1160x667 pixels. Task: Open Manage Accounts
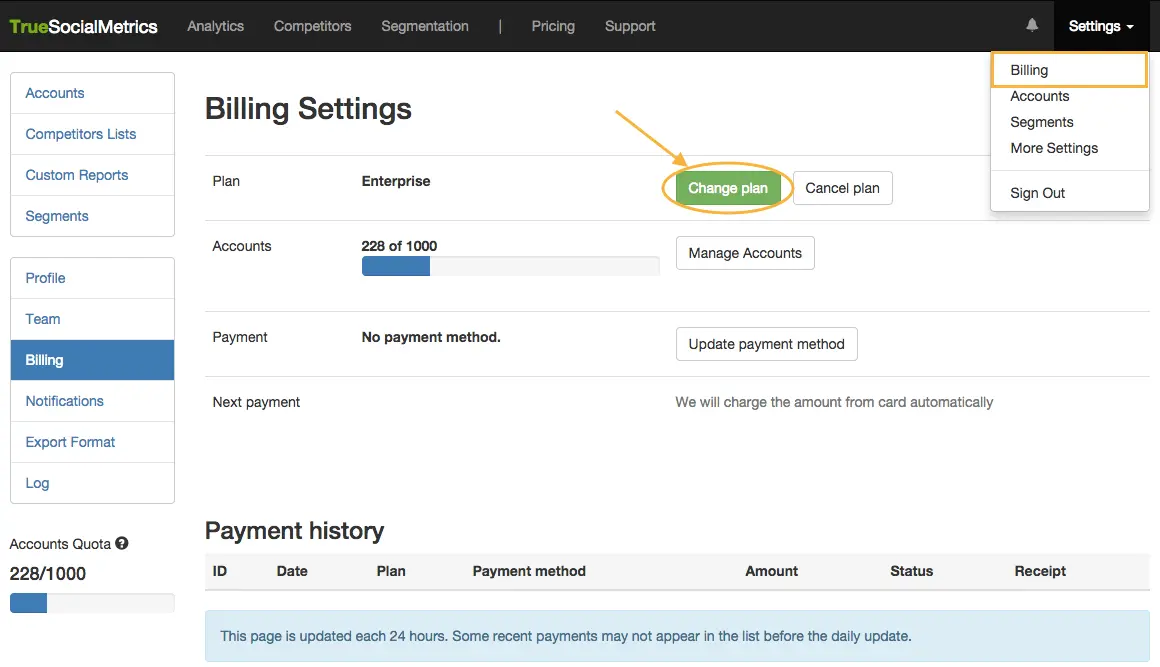click(x=745, y=253)
